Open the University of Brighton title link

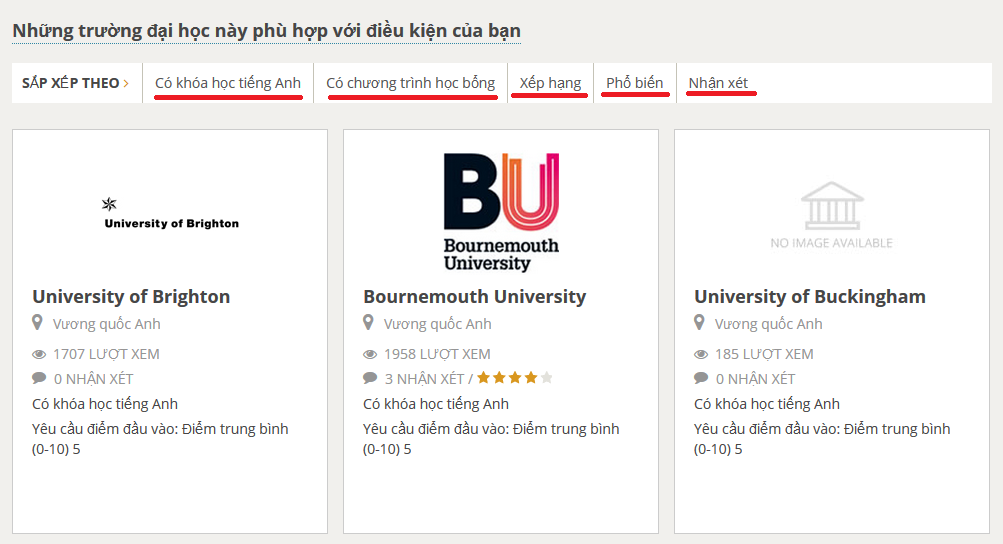(x=131, y=296)
